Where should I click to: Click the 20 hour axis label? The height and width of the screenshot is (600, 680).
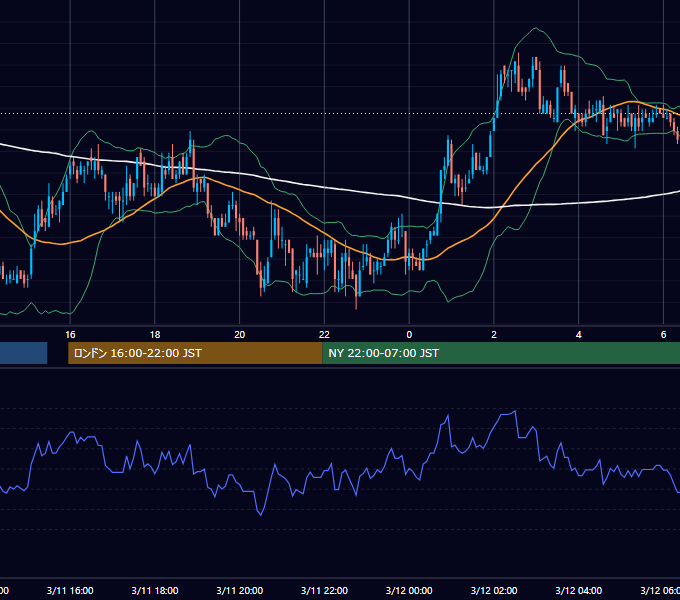tap(239, 335)
